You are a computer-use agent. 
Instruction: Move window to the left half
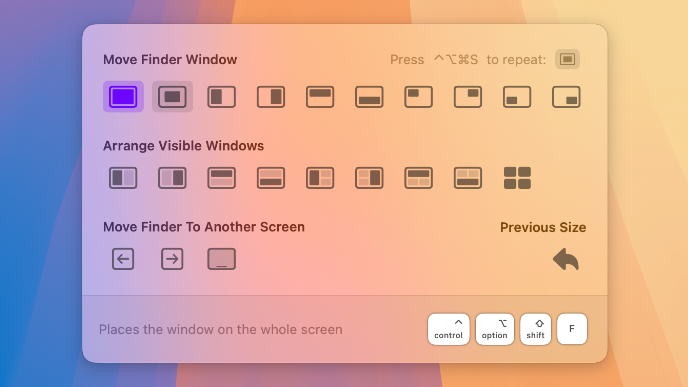[222, 97]
